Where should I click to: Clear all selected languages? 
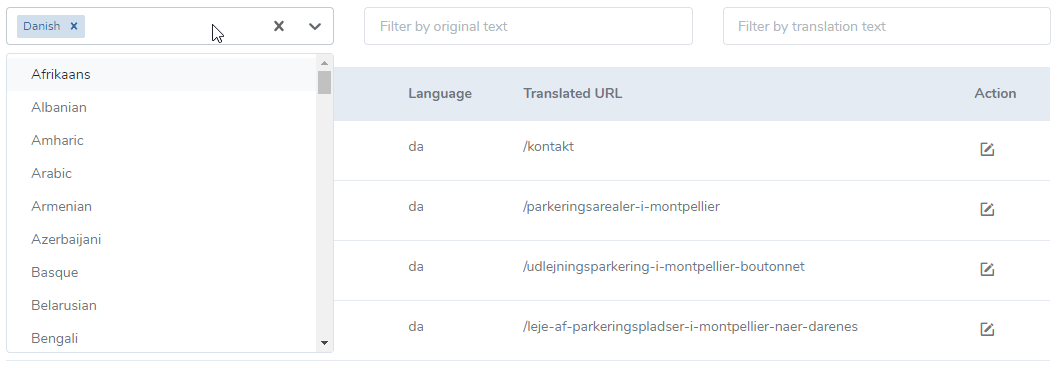click(279, 26)
